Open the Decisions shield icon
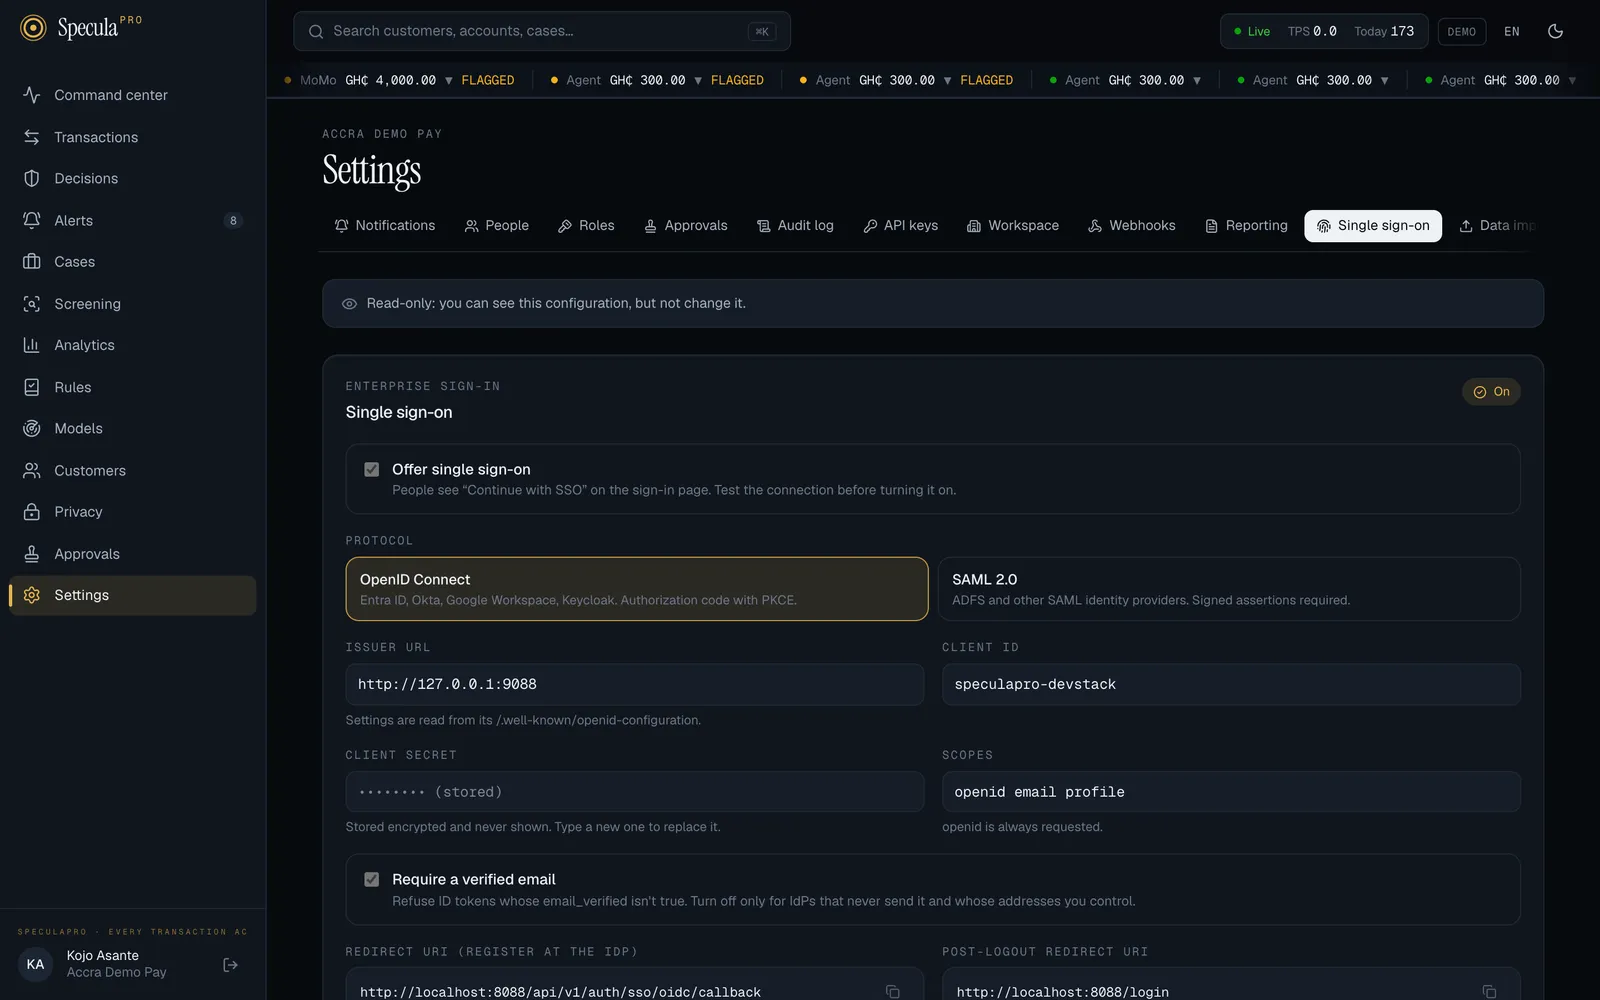The height and width of the screenshot is (1000, 1600). (x=32, y=178)
